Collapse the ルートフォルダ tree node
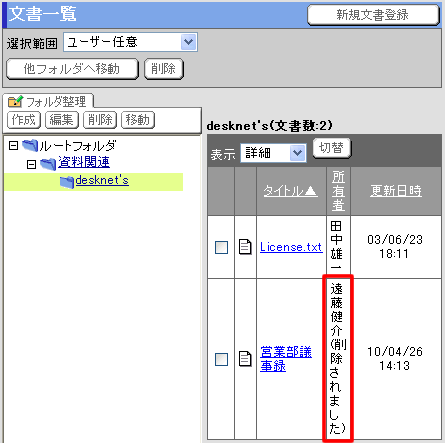The image size is (445, 443). (13, 146)
